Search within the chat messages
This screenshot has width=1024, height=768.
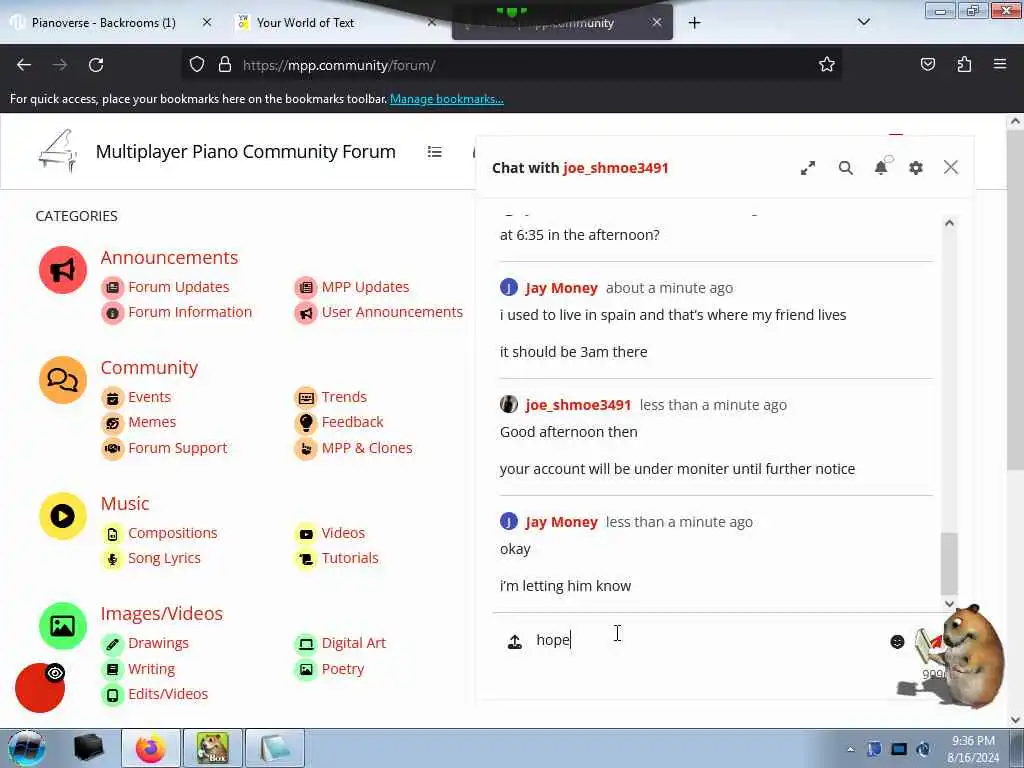point(846,168)
